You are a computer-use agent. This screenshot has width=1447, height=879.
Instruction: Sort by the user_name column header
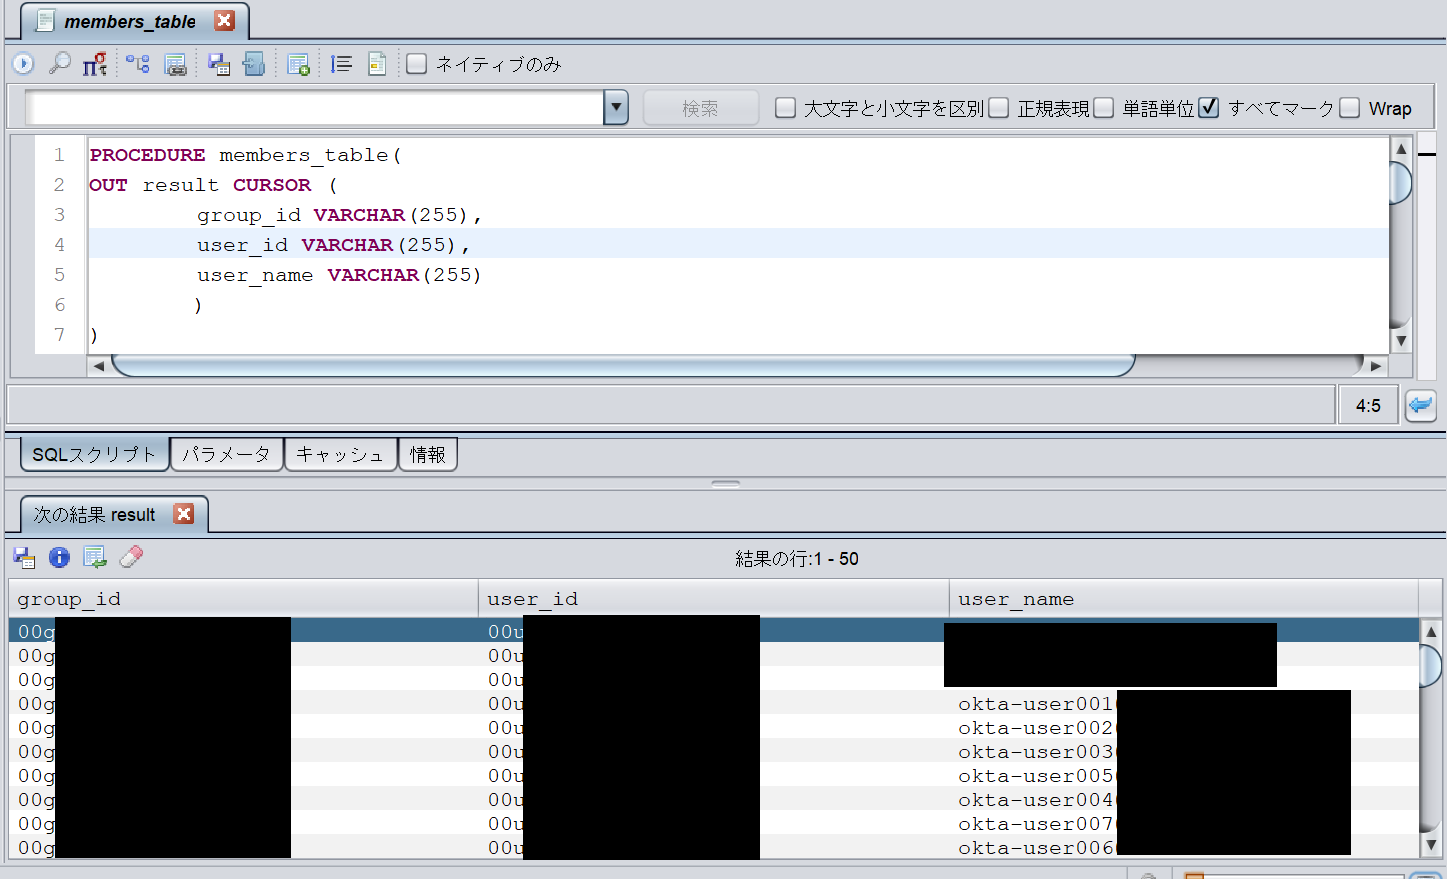pyautogui.click(x=1183, y=599)
